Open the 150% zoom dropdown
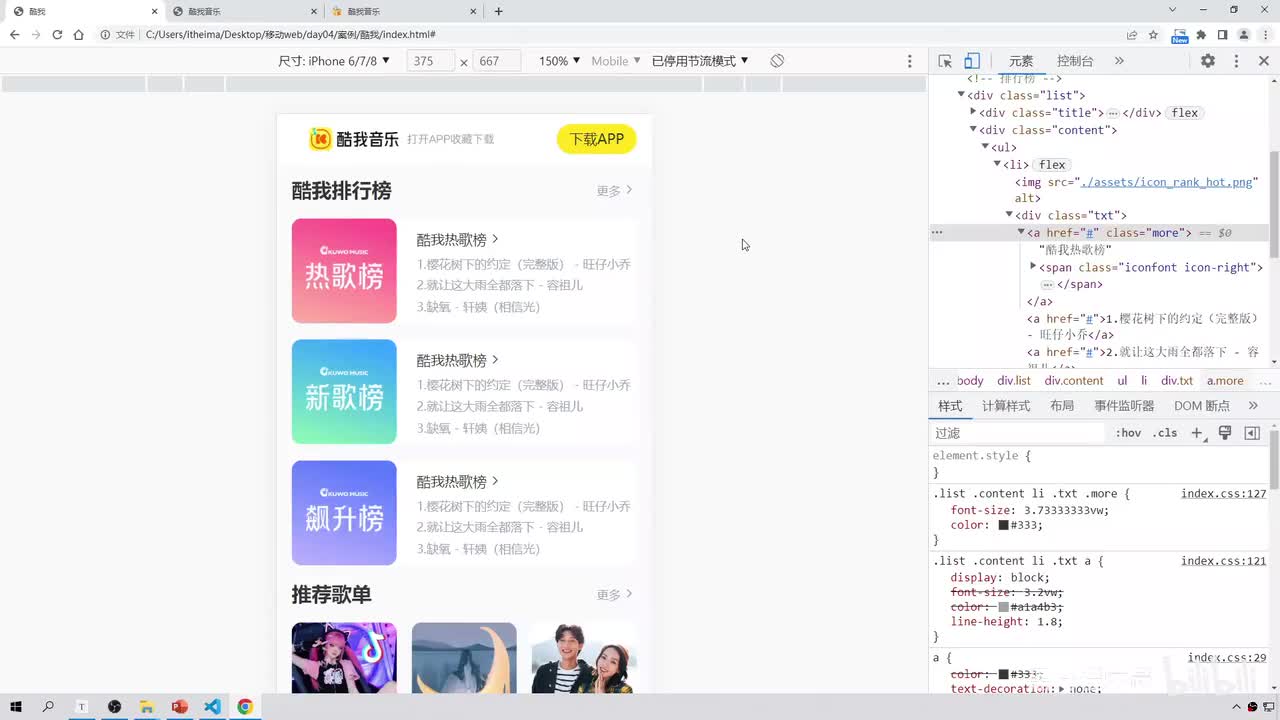The image size is (1280, 720). (559, 61)
